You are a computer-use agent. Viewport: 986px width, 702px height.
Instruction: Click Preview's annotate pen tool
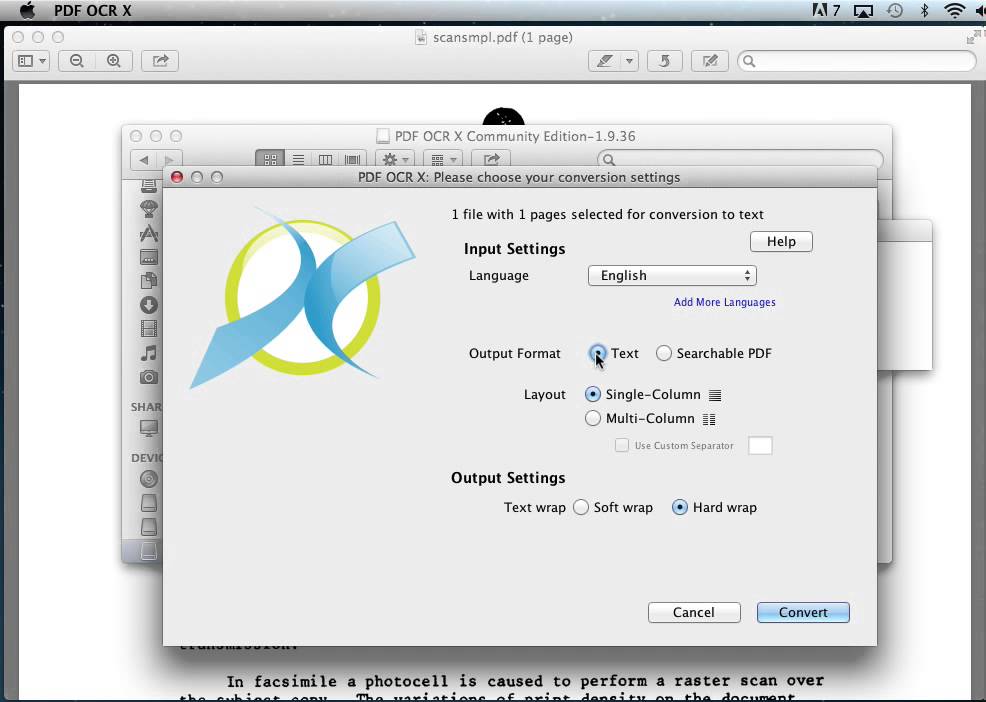(604, 61)
